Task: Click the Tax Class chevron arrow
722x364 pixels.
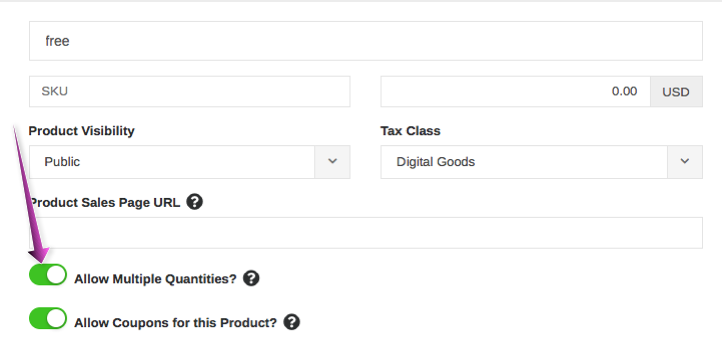Action: (685, 162)
